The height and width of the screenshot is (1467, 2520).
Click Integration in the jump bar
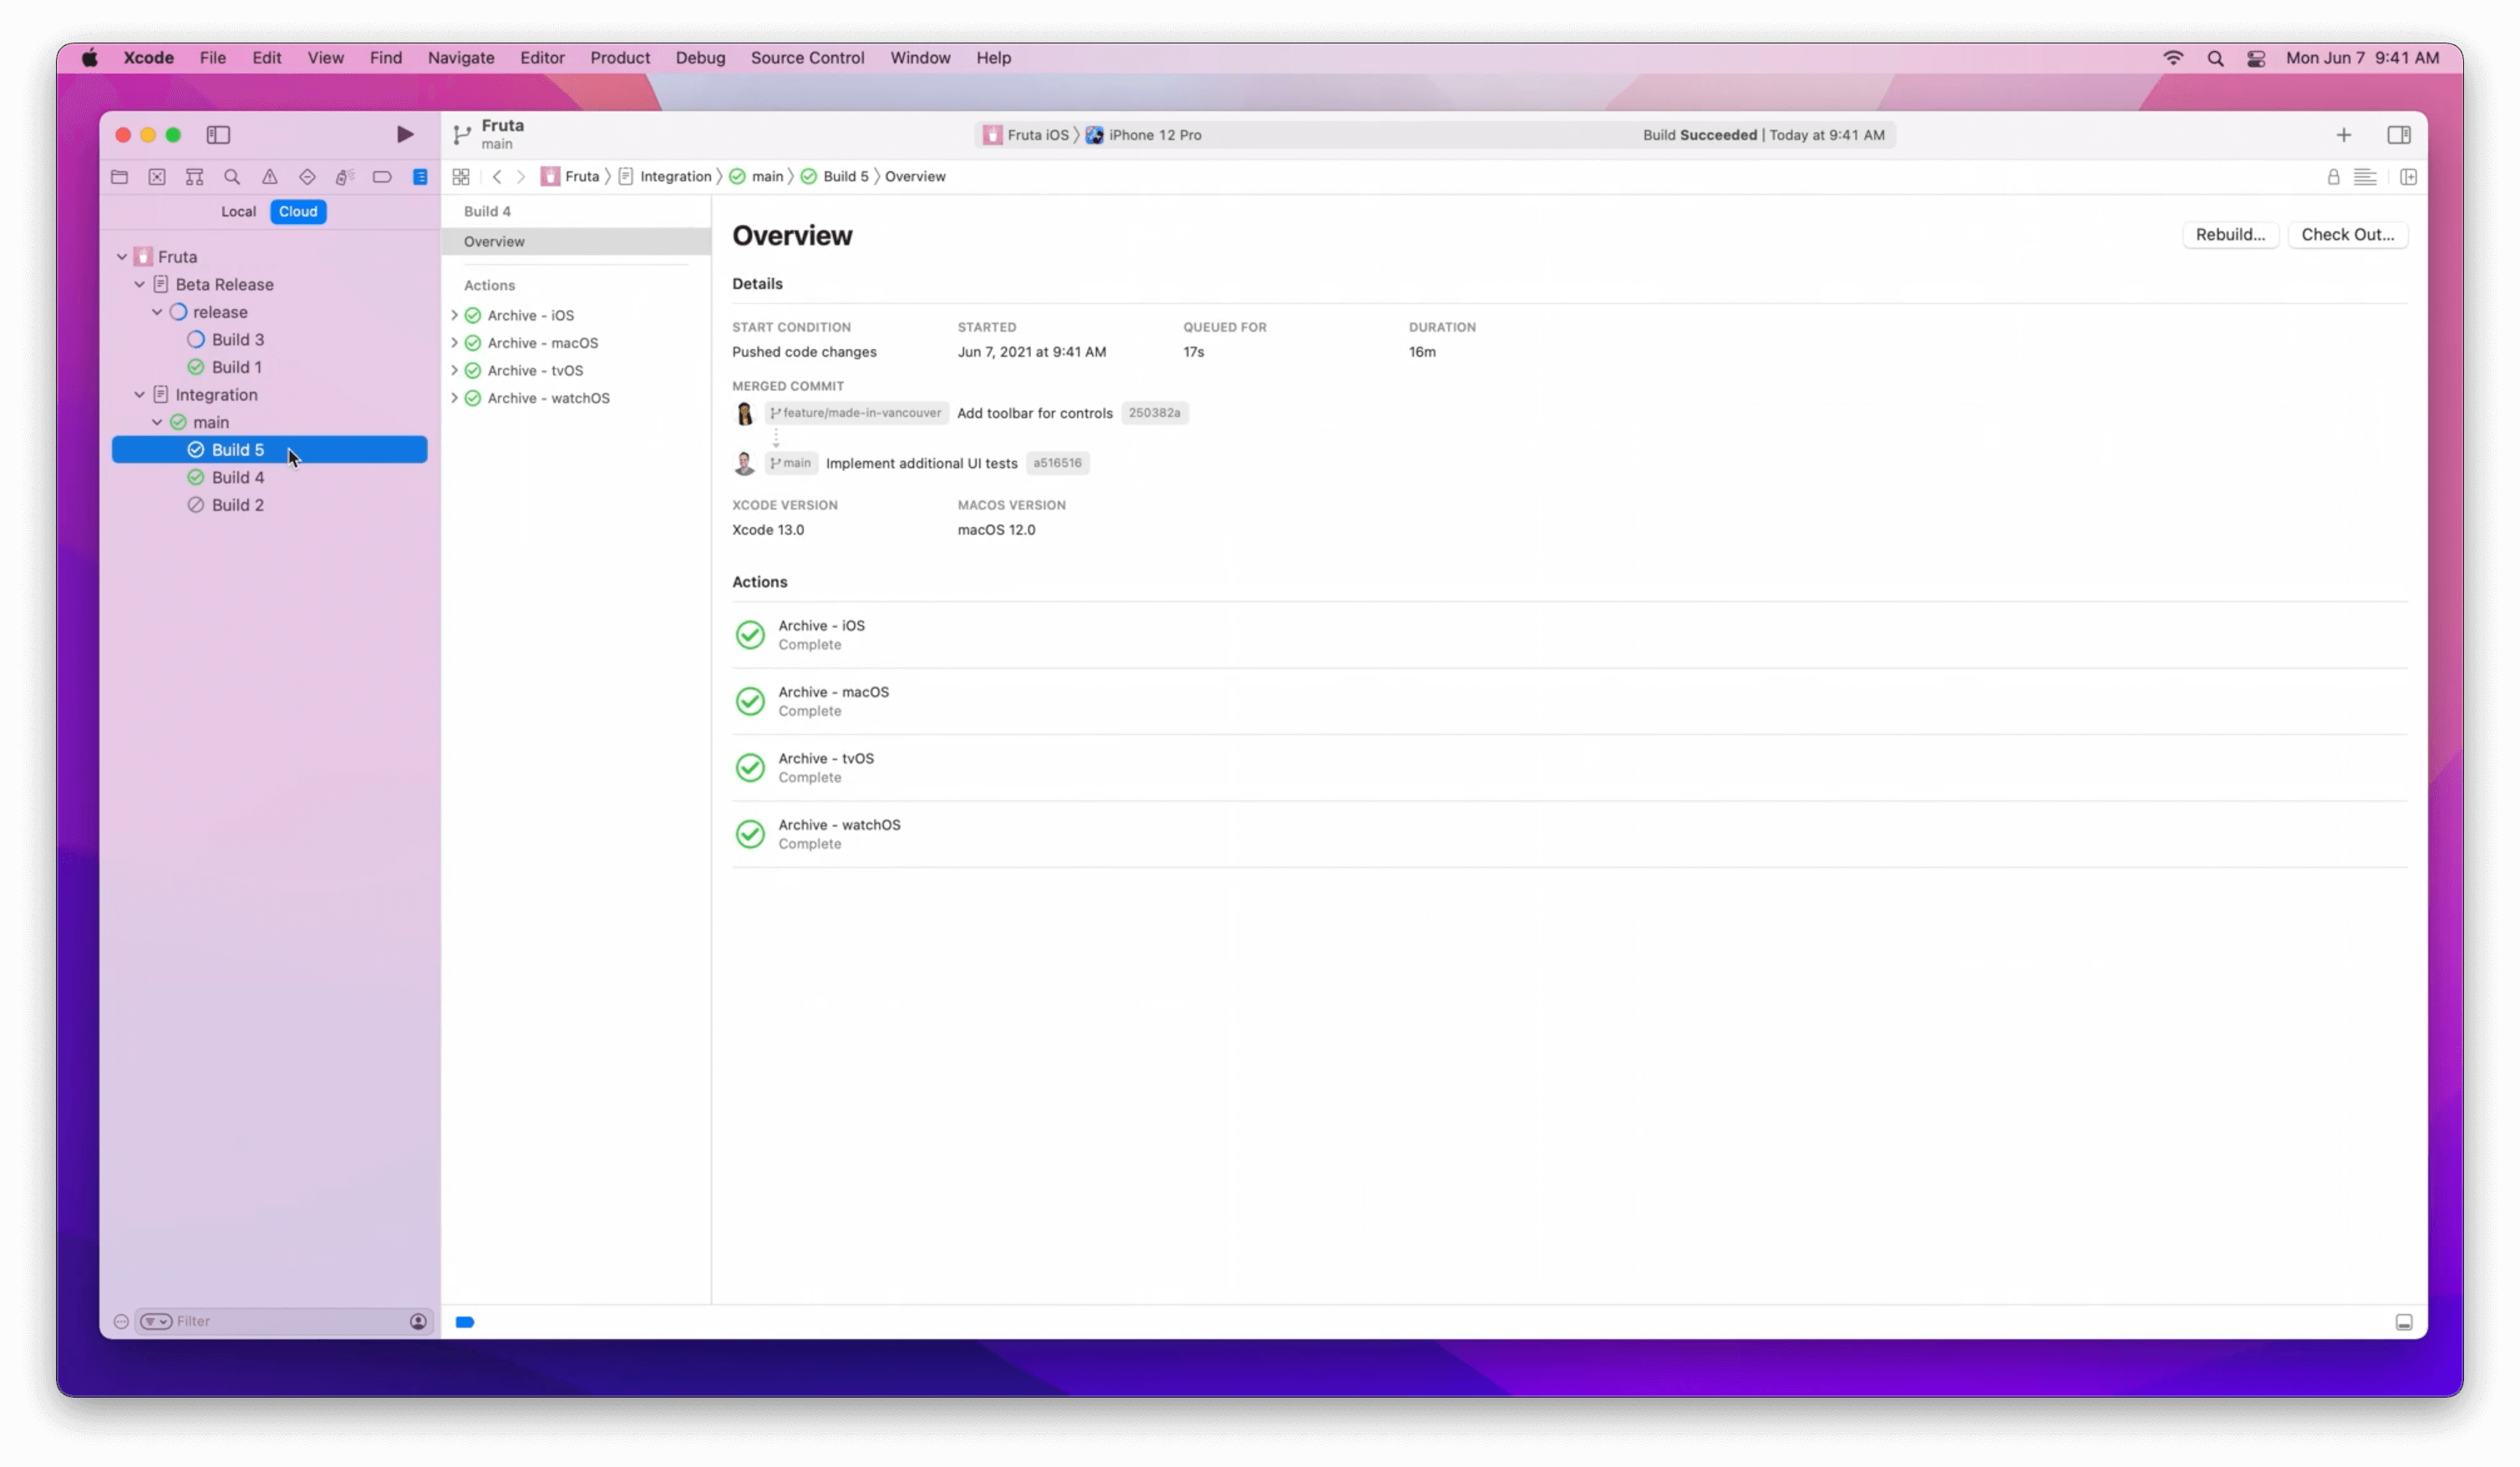665,177
